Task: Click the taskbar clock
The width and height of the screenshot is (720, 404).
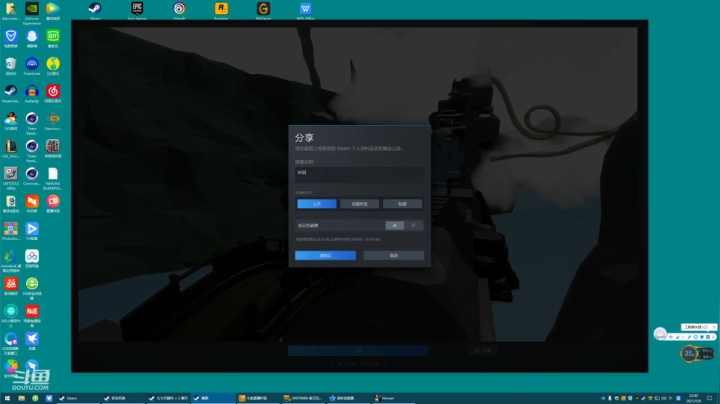Action: [x=693, y=398]
